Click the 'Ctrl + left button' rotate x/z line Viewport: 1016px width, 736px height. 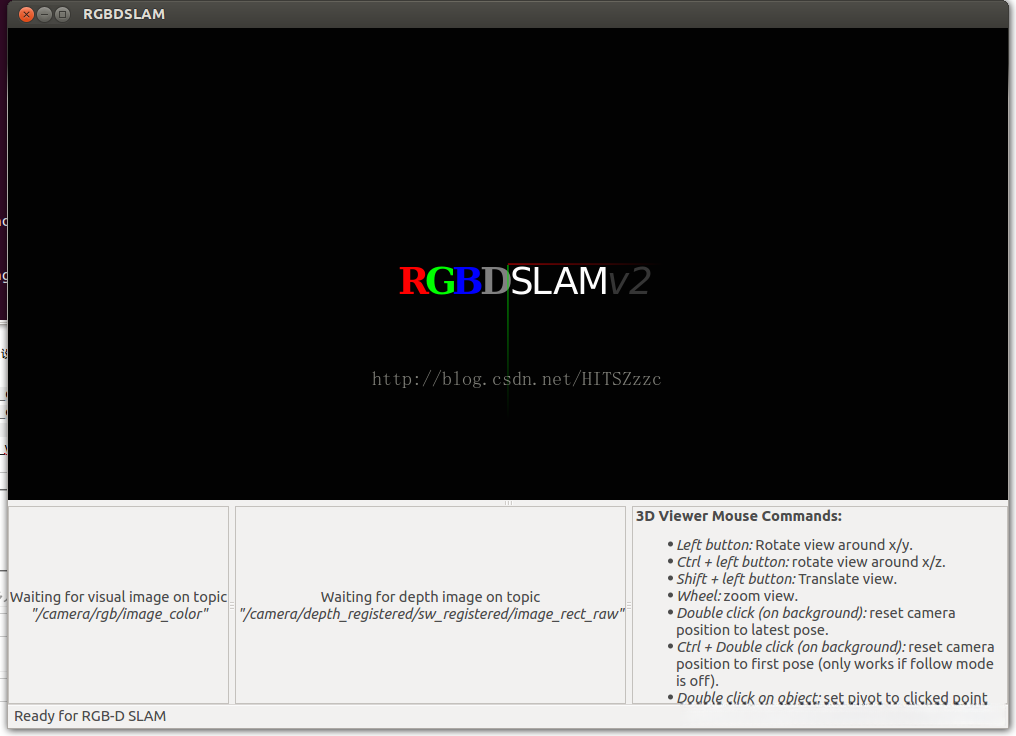(x=811, y=562)
